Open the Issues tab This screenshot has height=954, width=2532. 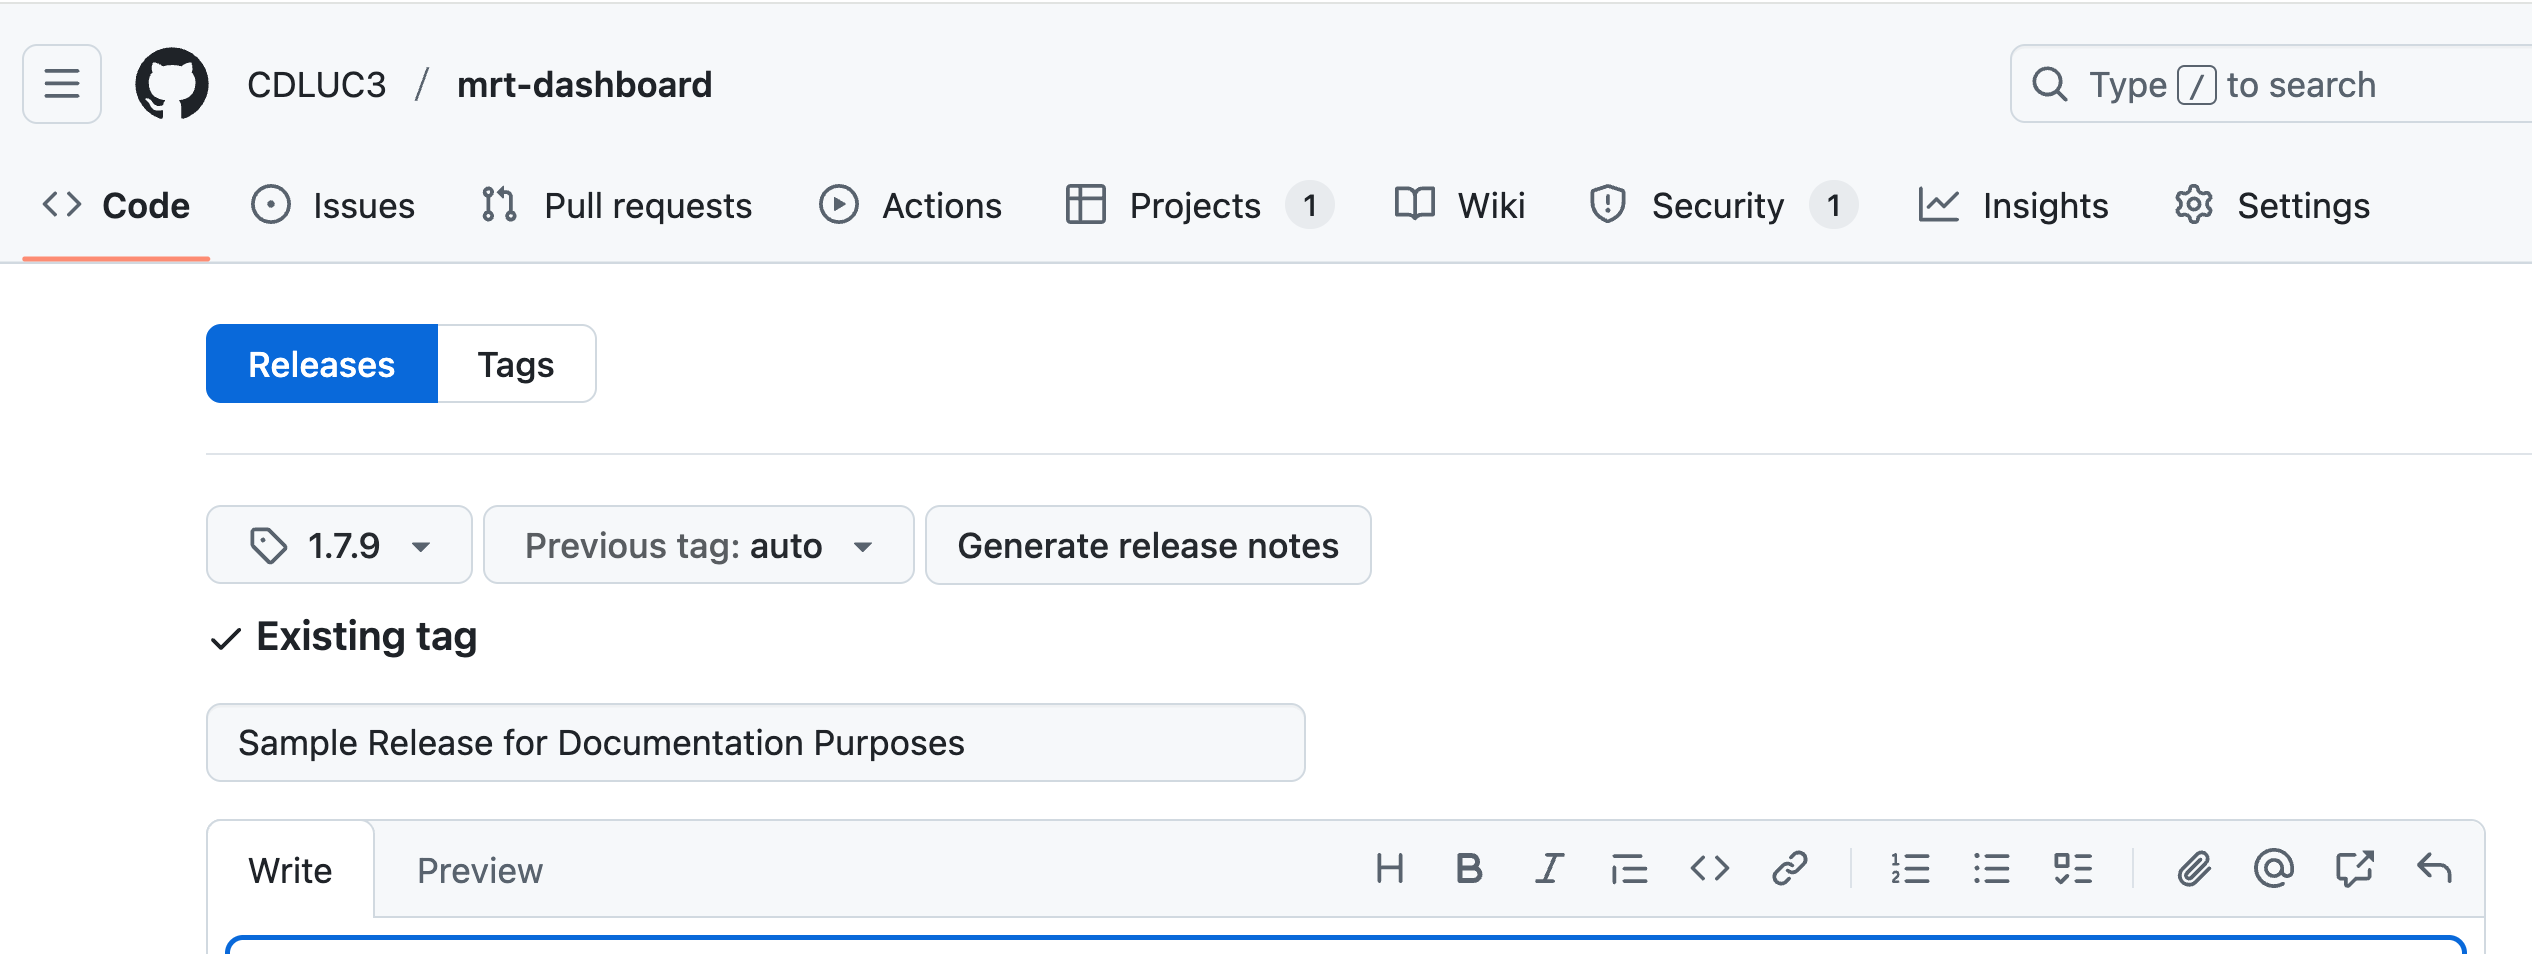pyautogui.click(x=333, y=205)
